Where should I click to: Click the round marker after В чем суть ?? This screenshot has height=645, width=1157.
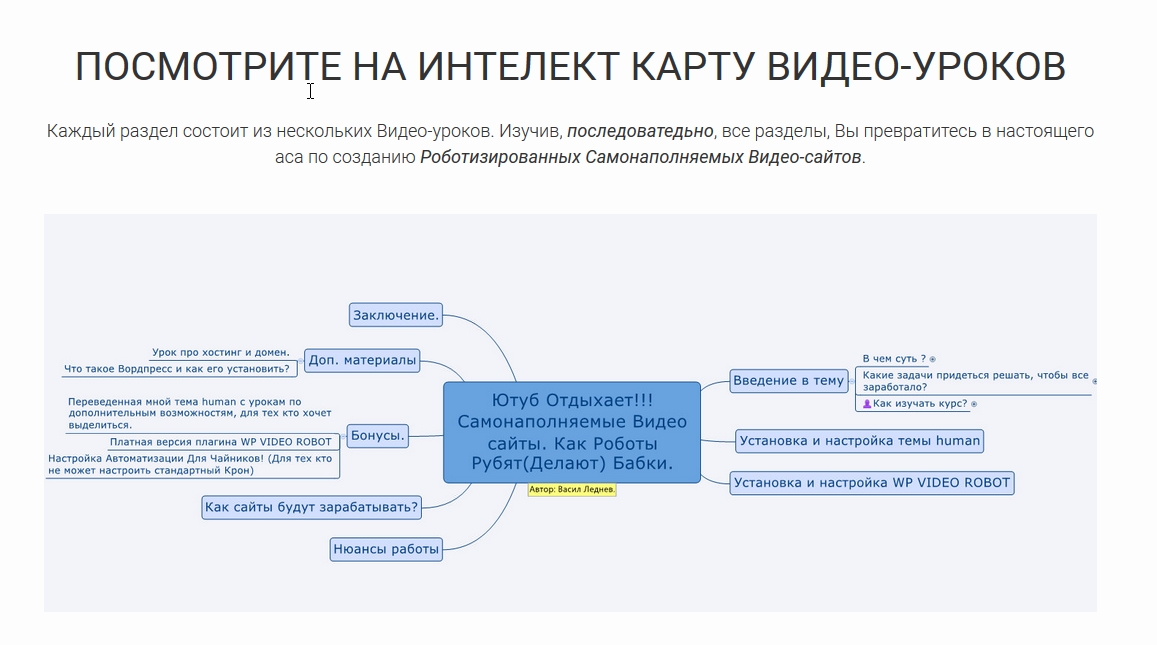[933, 359]
